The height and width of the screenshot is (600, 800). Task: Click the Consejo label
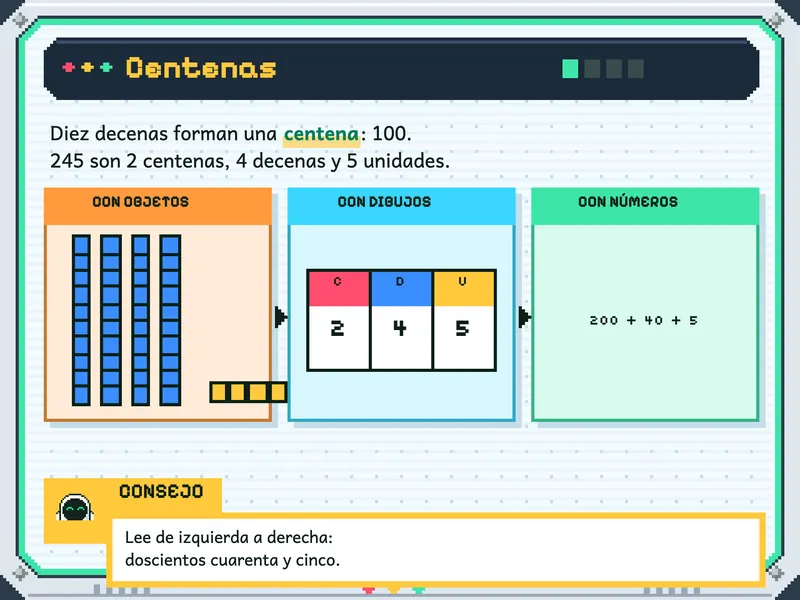click(161, 491)
